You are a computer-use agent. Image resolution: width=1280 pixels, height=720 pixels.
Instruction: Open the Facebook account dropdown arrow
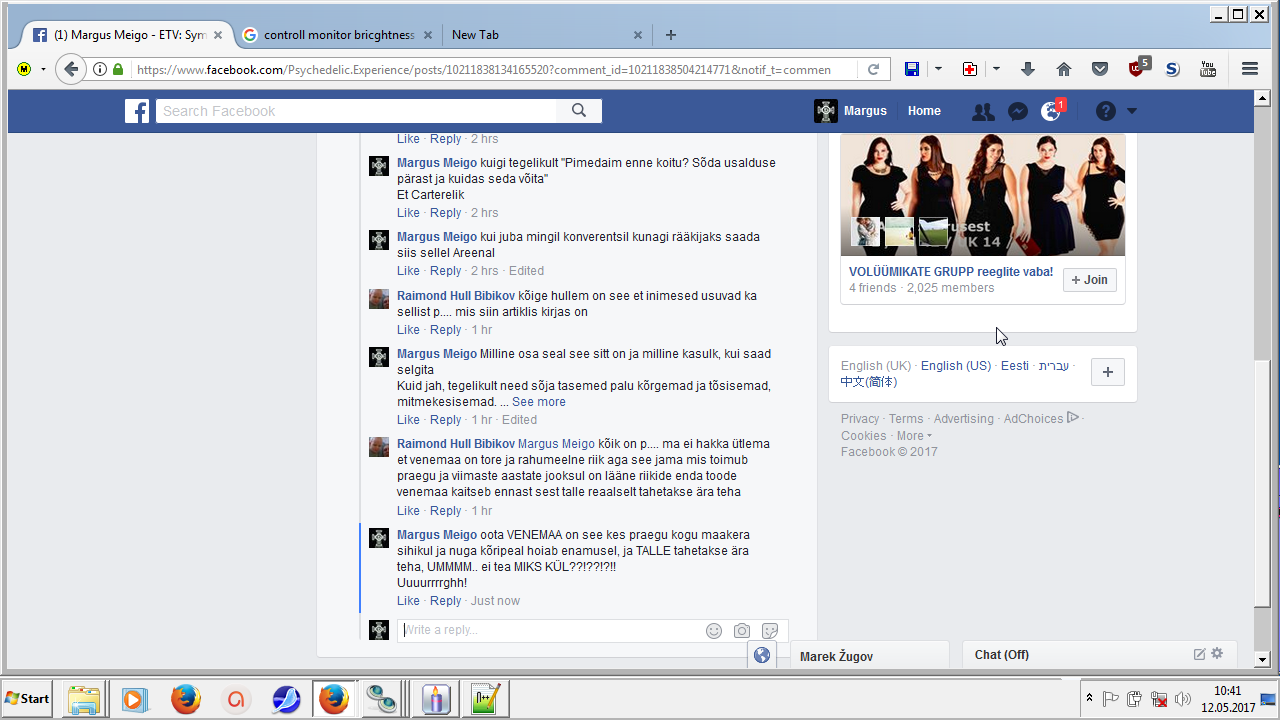click(x=1132, y=111)
